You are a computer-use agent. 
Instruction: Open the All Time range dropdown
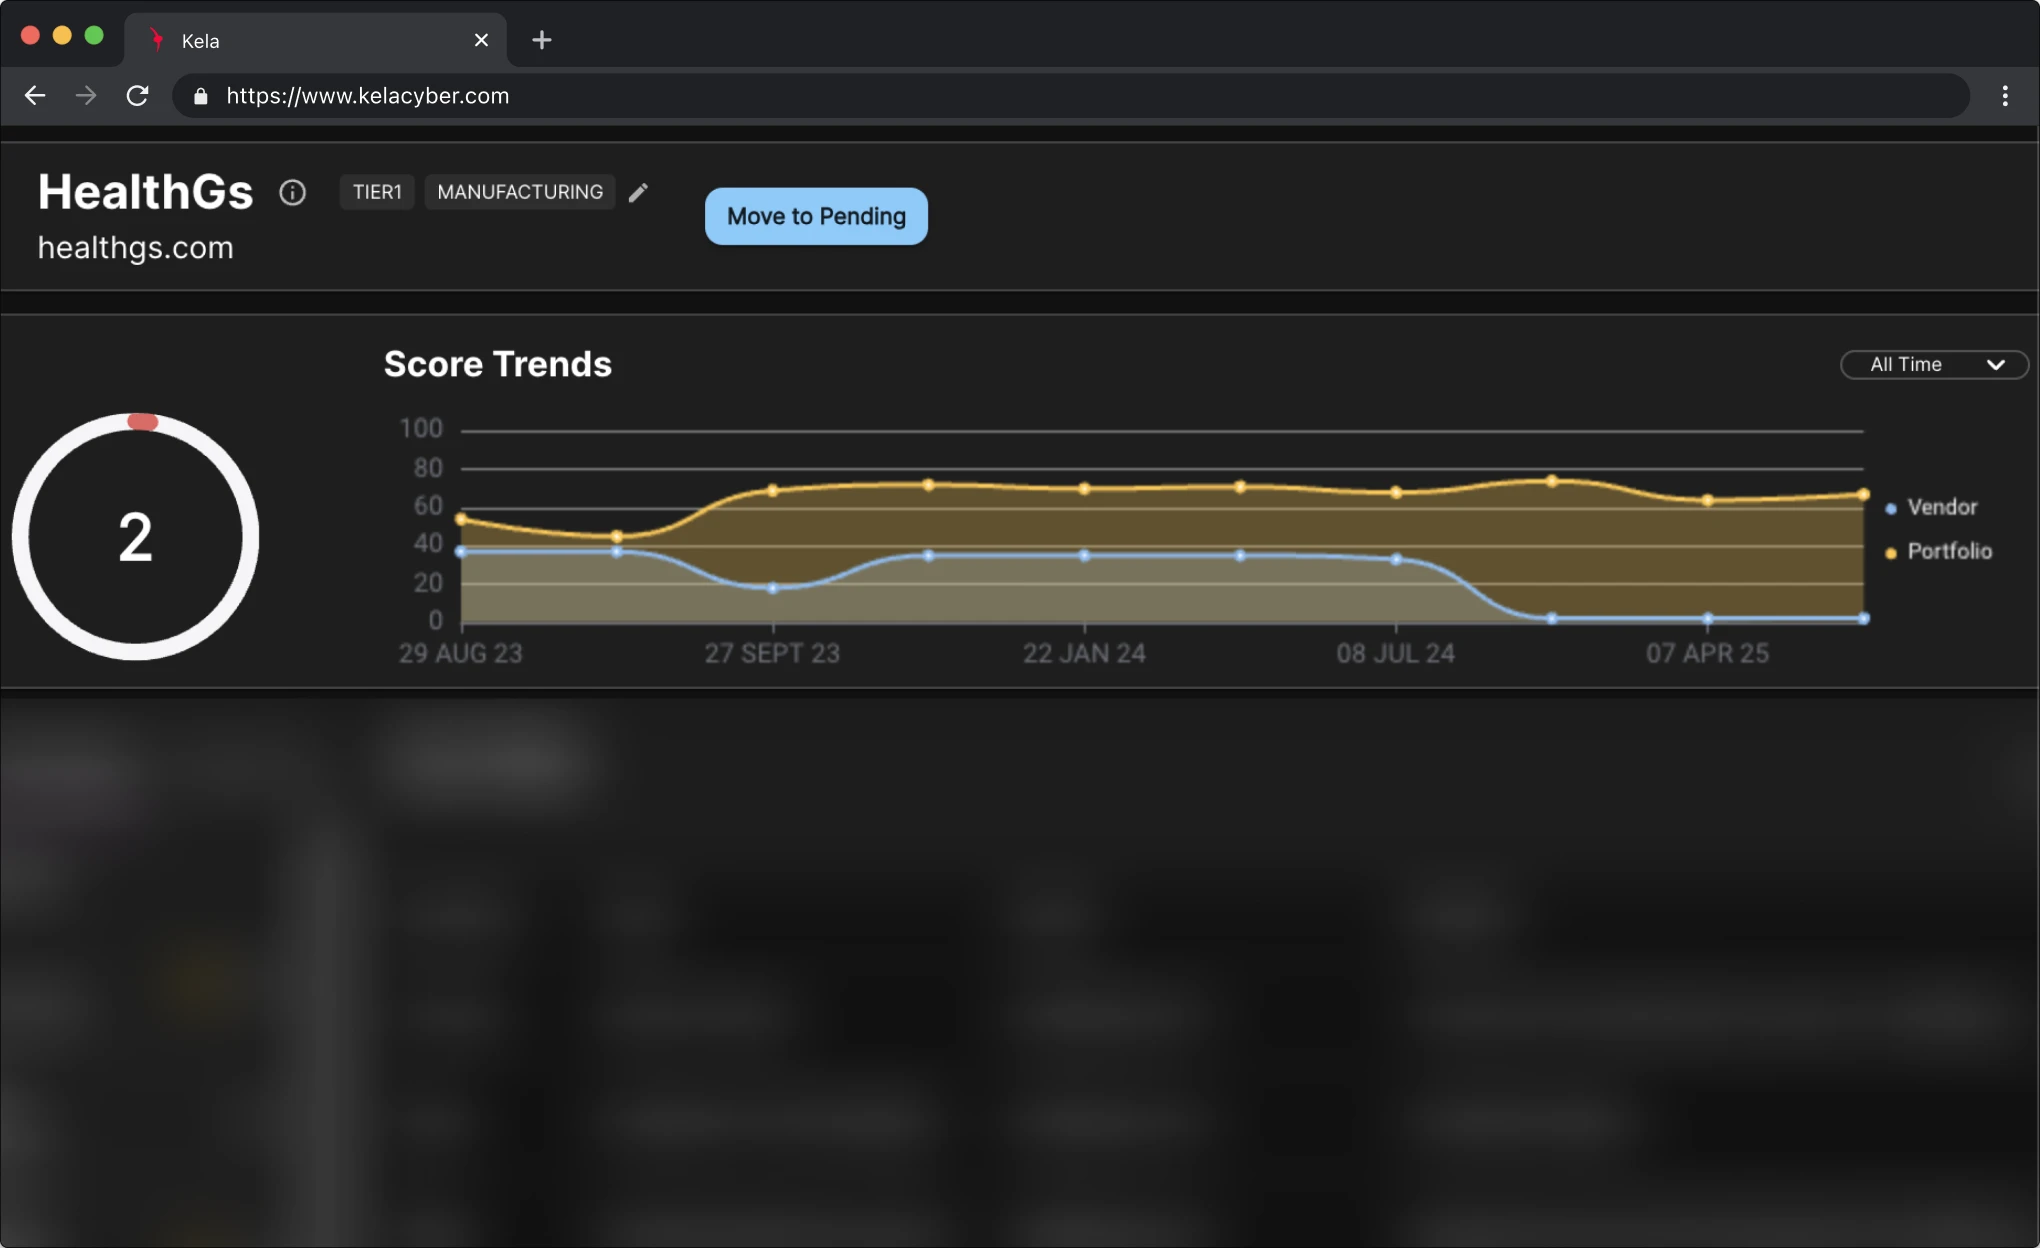pyautogui.click(x=1934, y=365)
